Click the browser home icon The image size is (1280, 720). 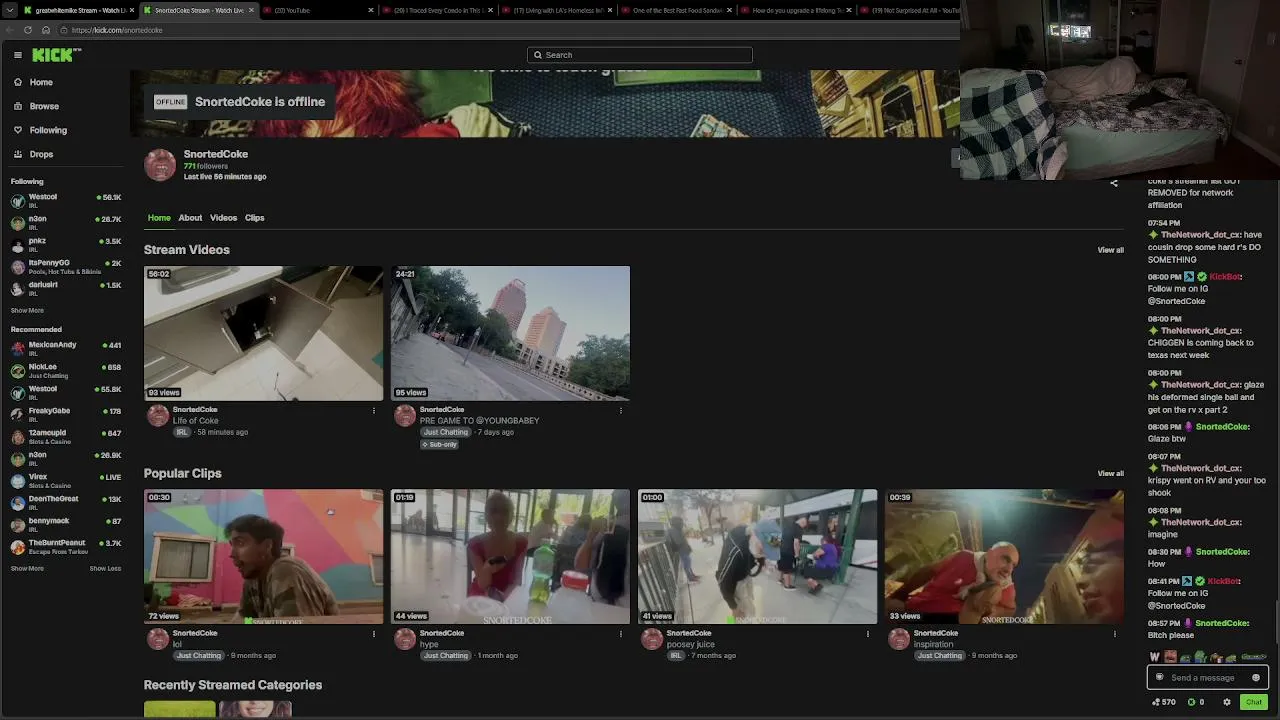(45, 30)
